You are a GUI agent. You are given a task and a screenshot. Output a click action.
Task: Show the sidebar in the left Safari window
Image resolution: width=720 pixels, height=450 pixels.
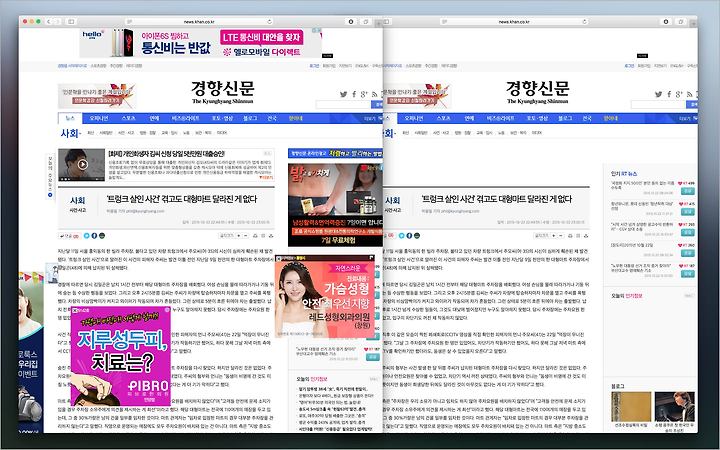coord(71,22)
